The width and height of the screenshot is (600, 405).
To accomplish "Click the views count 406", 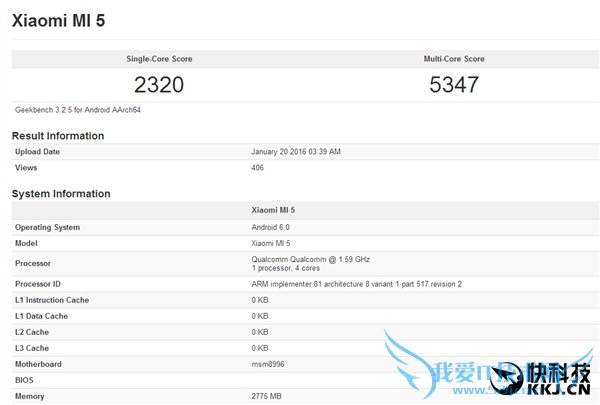I will (258, 168).
